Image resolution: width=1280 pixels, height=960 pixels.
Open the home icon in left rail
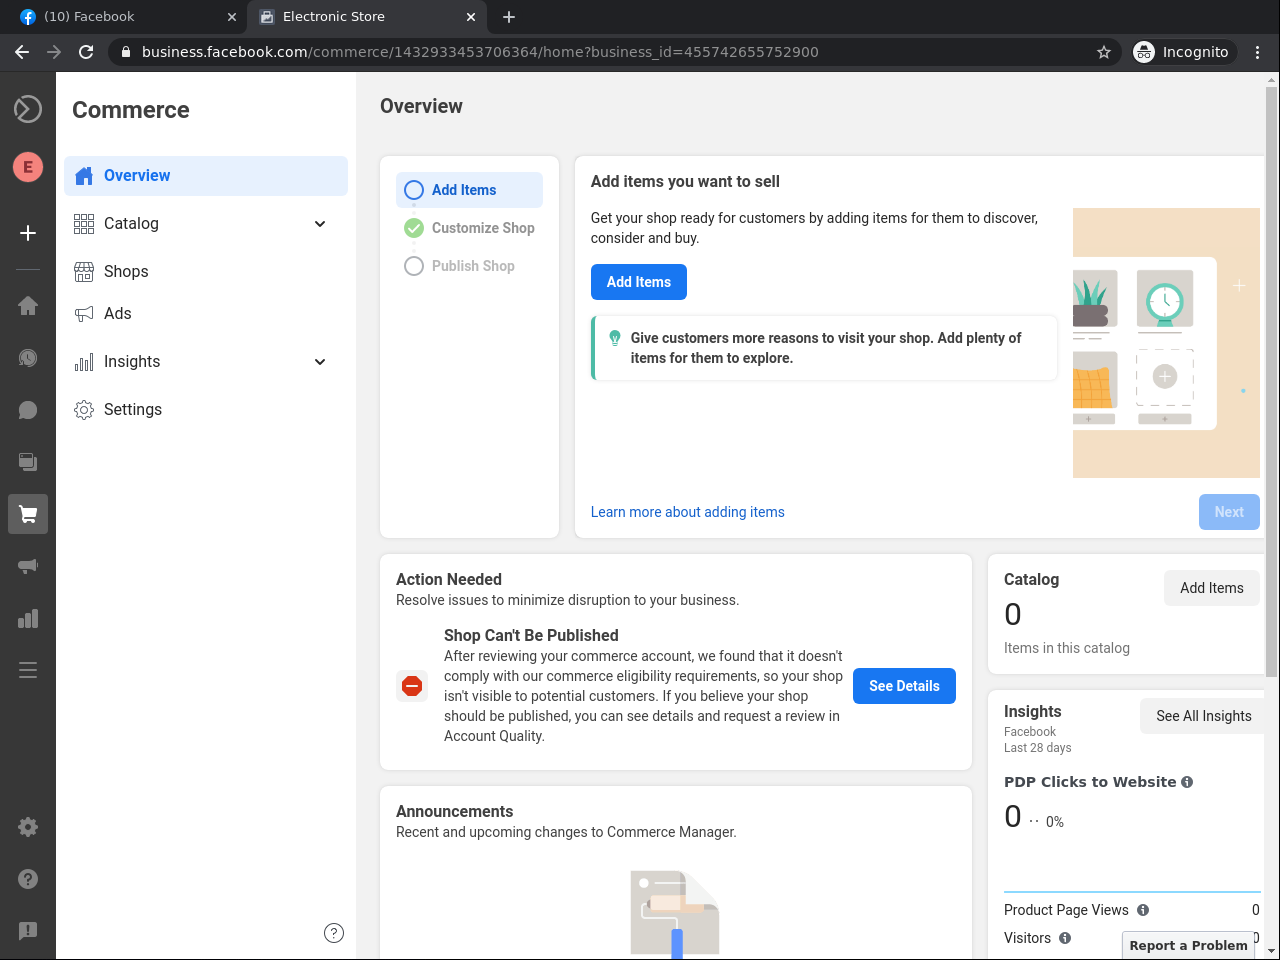tap(28, 306)
